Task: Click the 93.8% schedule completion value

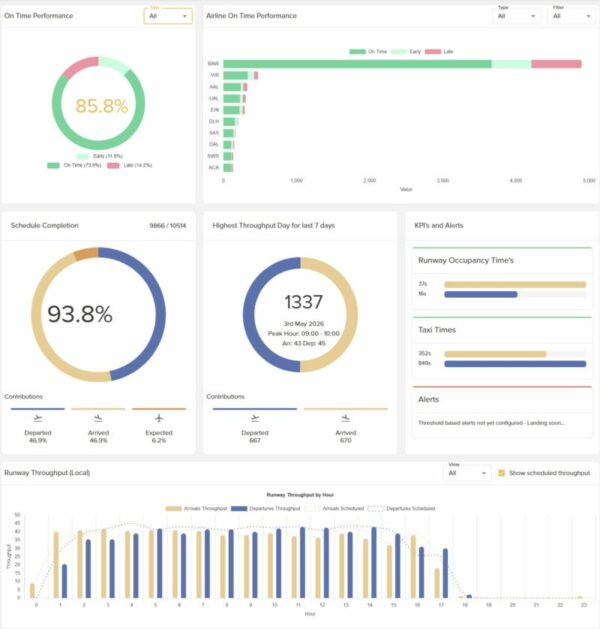Action: click(80, 314)
